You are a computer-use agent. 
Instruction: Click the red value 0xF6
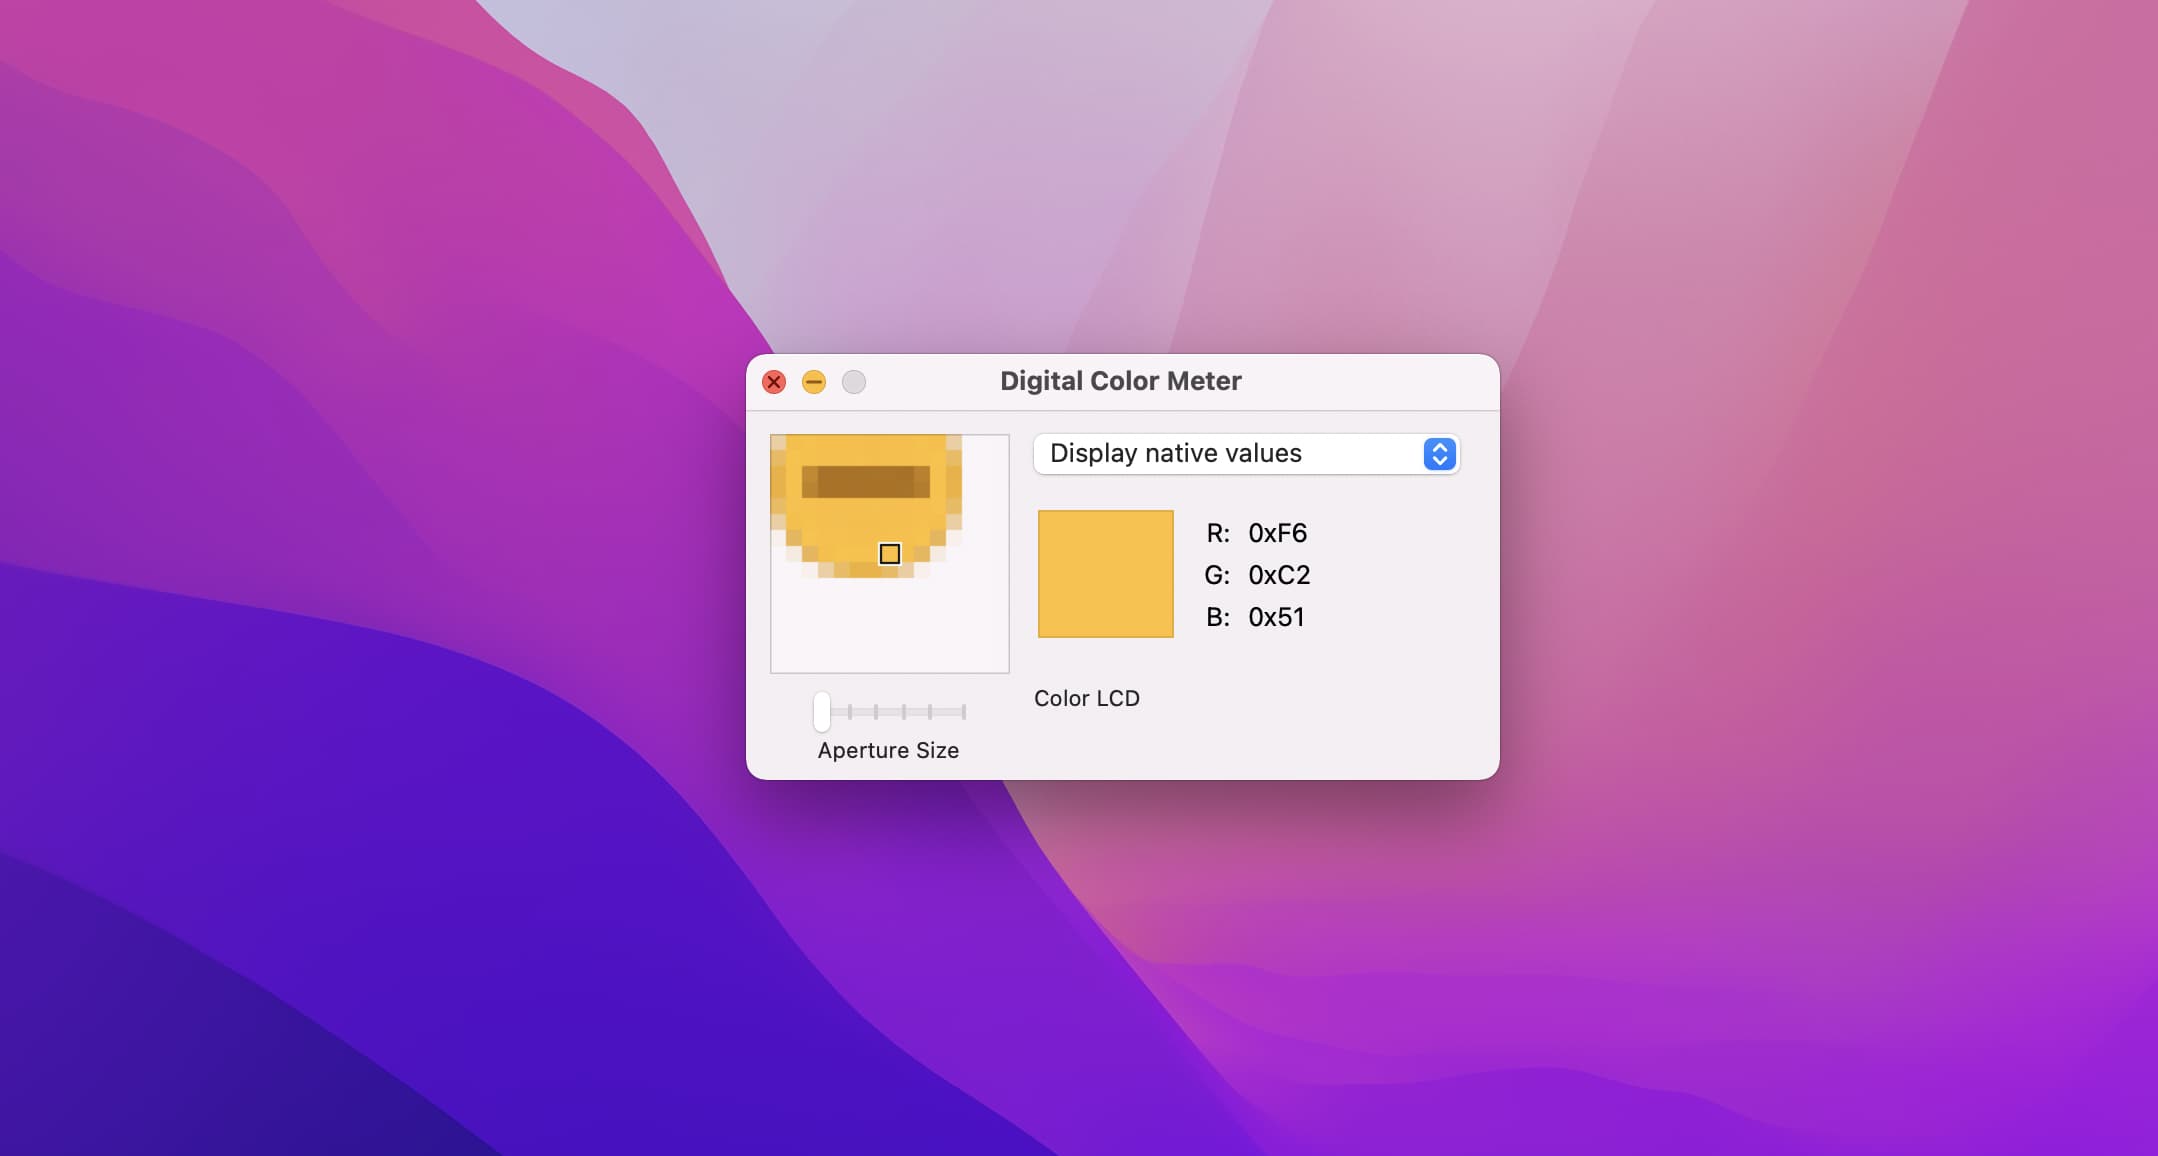point(1277,533)
